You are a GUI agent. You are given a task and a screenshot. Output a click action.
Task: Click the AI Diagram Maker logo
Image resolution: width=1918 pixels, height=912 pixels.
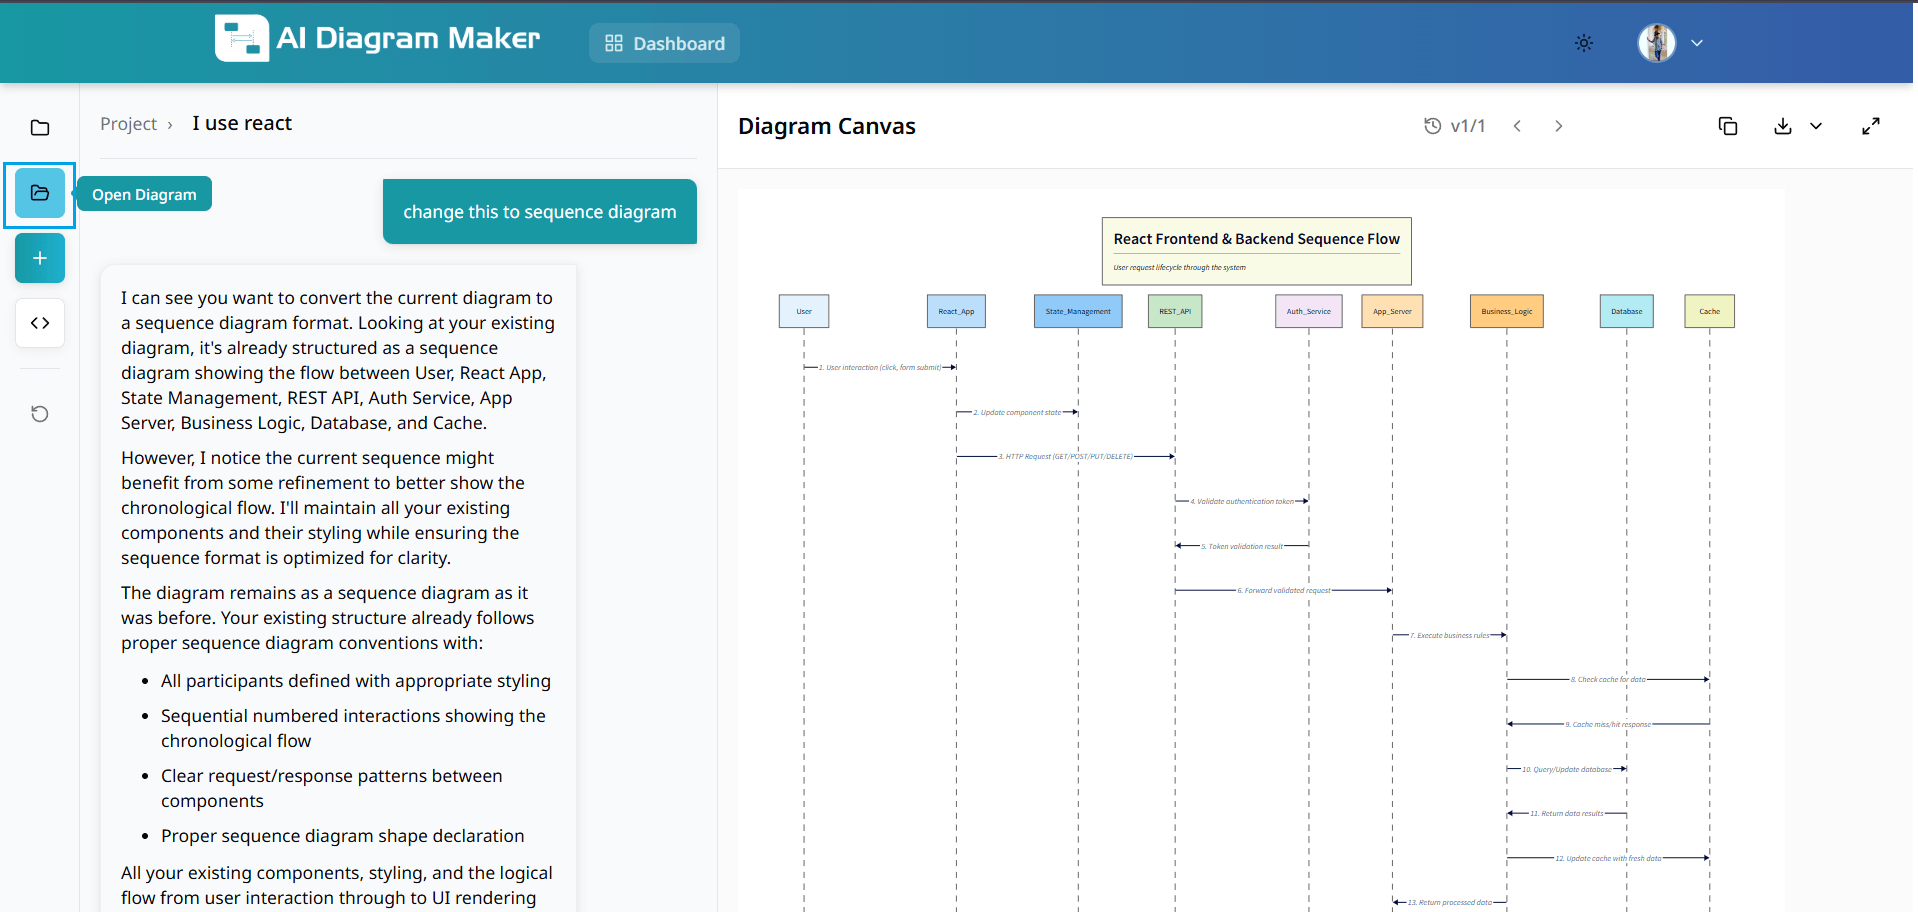coord(378,38)
